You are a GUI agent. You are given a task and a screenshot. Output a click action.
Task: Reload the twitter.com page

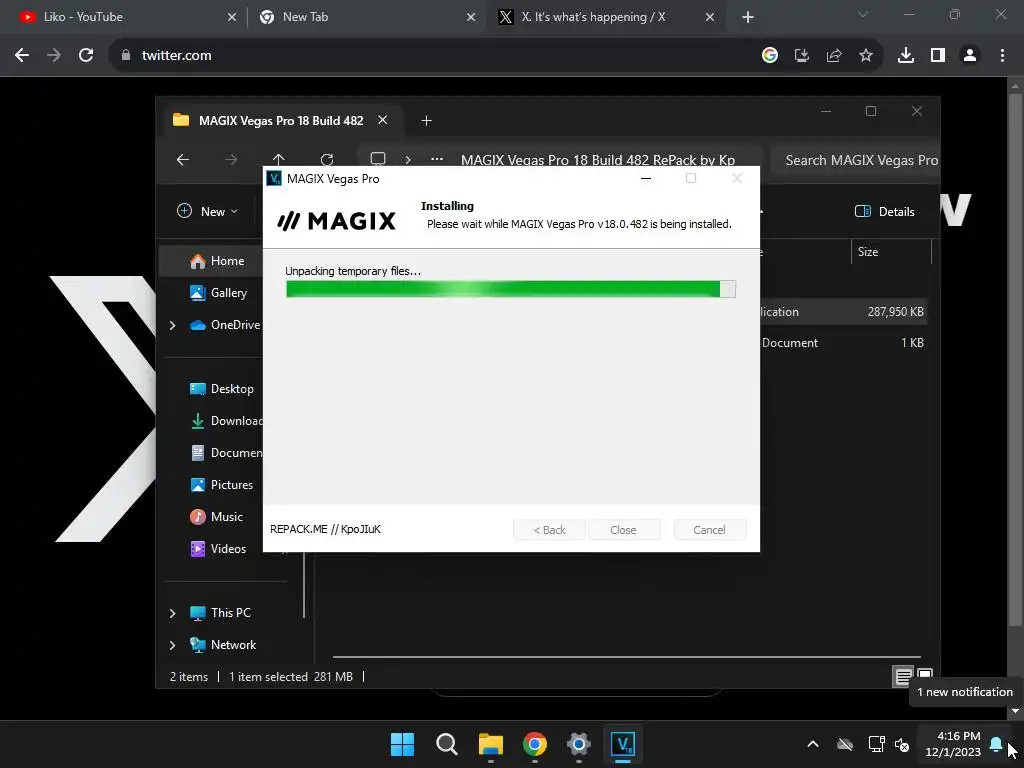click(x=86, y=56)
